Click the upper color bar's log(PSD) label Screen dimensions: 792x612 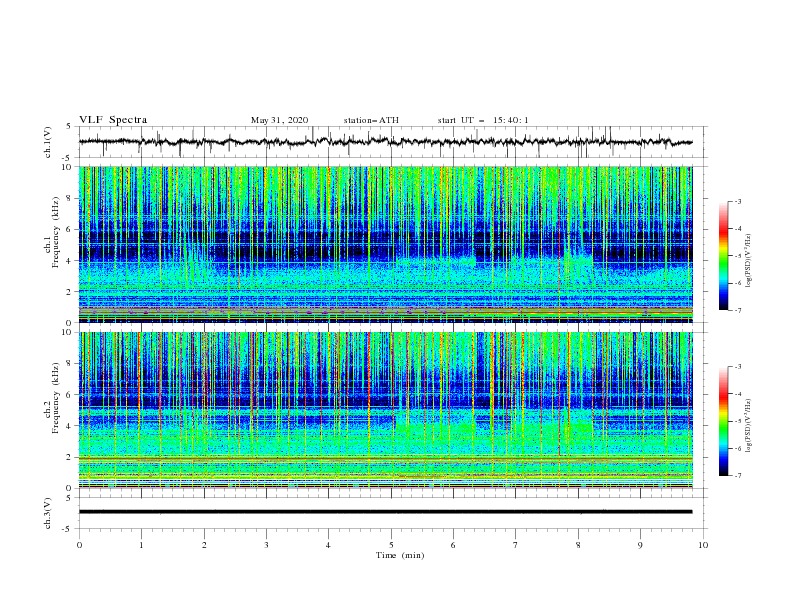coord(750,261)
